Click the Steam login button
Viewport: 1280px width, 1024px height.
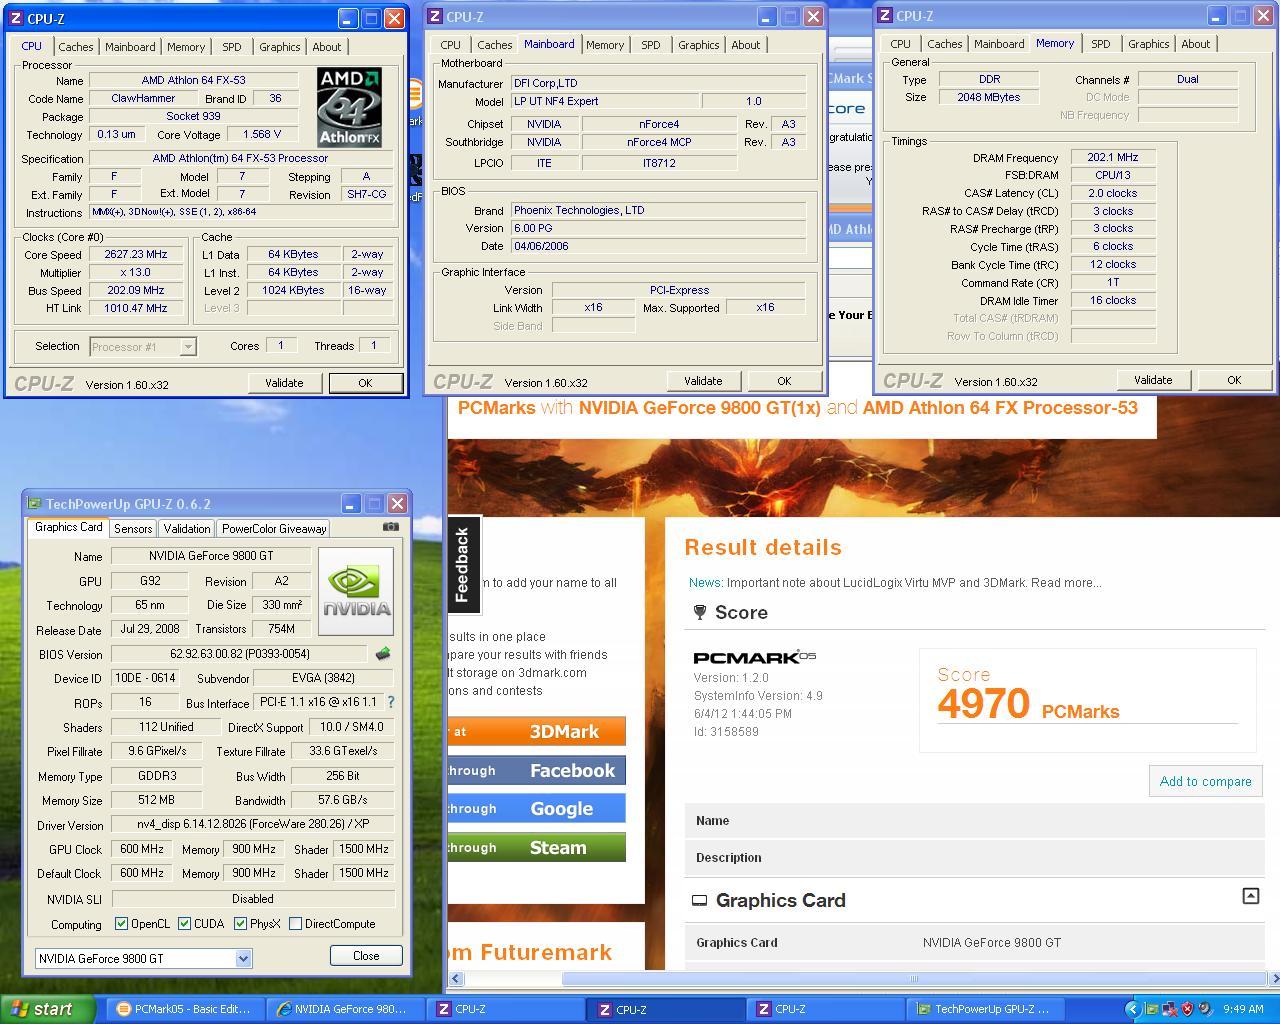coord(537,847)
